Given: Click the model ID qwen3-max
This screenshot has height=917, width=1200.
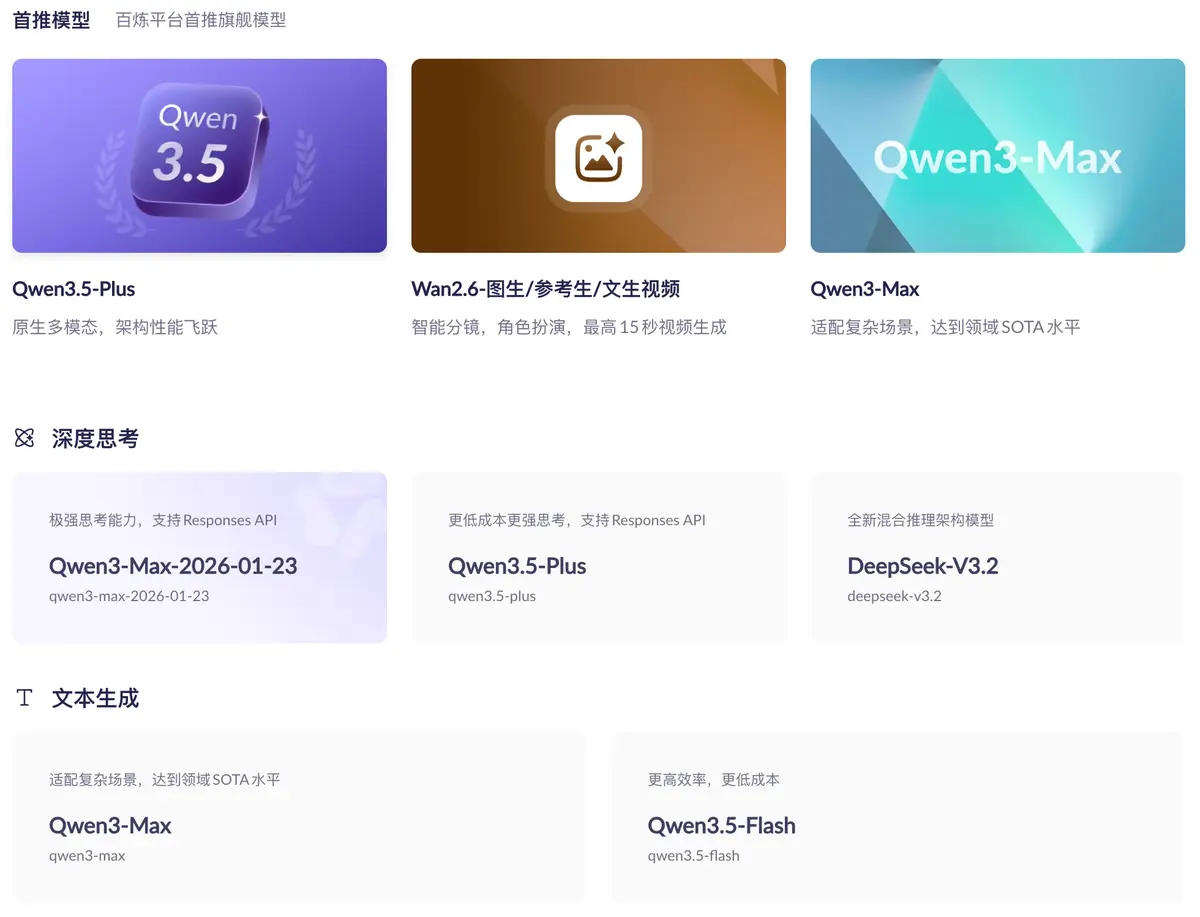Looking at the screenshot, I should tap(87, 855).
